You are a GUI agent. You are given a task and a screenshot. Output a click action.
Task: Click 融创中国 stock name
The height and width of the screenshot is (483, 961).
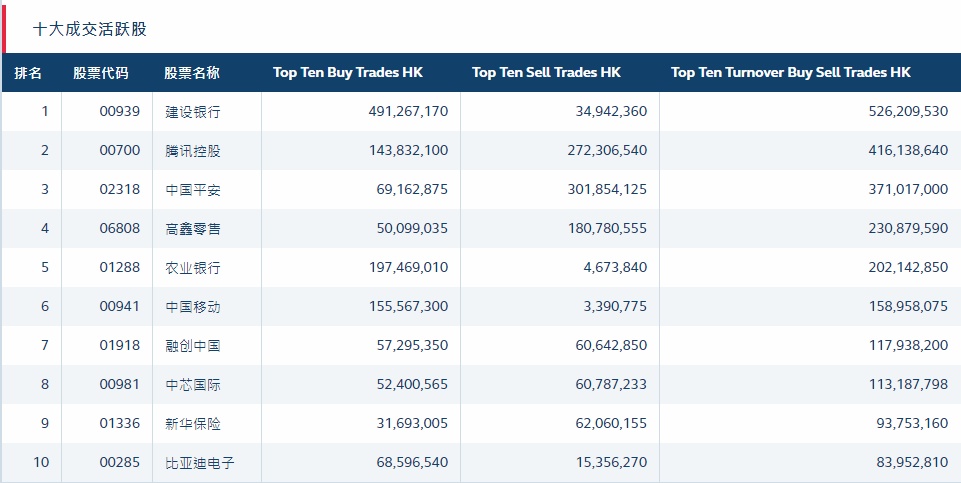click(x=193, y=346)
